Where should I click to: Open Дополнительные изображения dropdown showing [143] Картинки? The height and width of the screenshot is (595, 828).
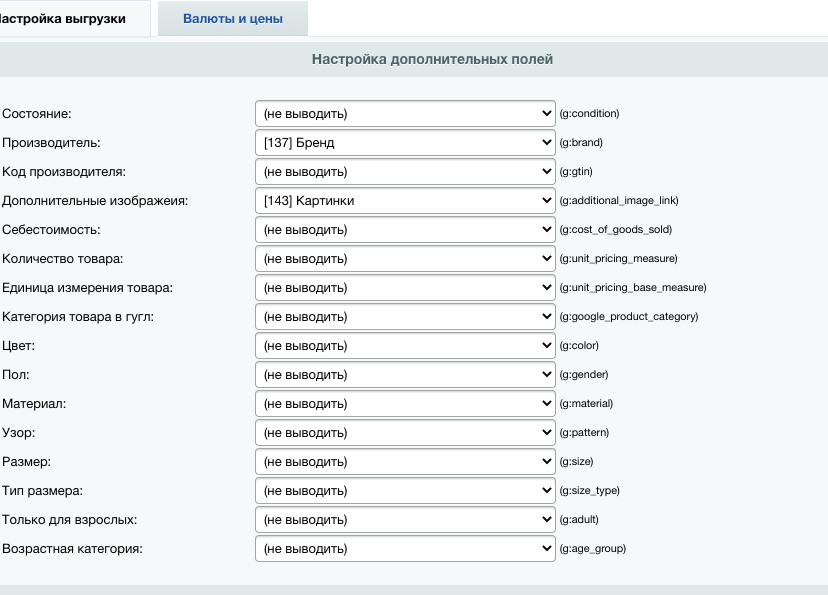coord(405,201)
